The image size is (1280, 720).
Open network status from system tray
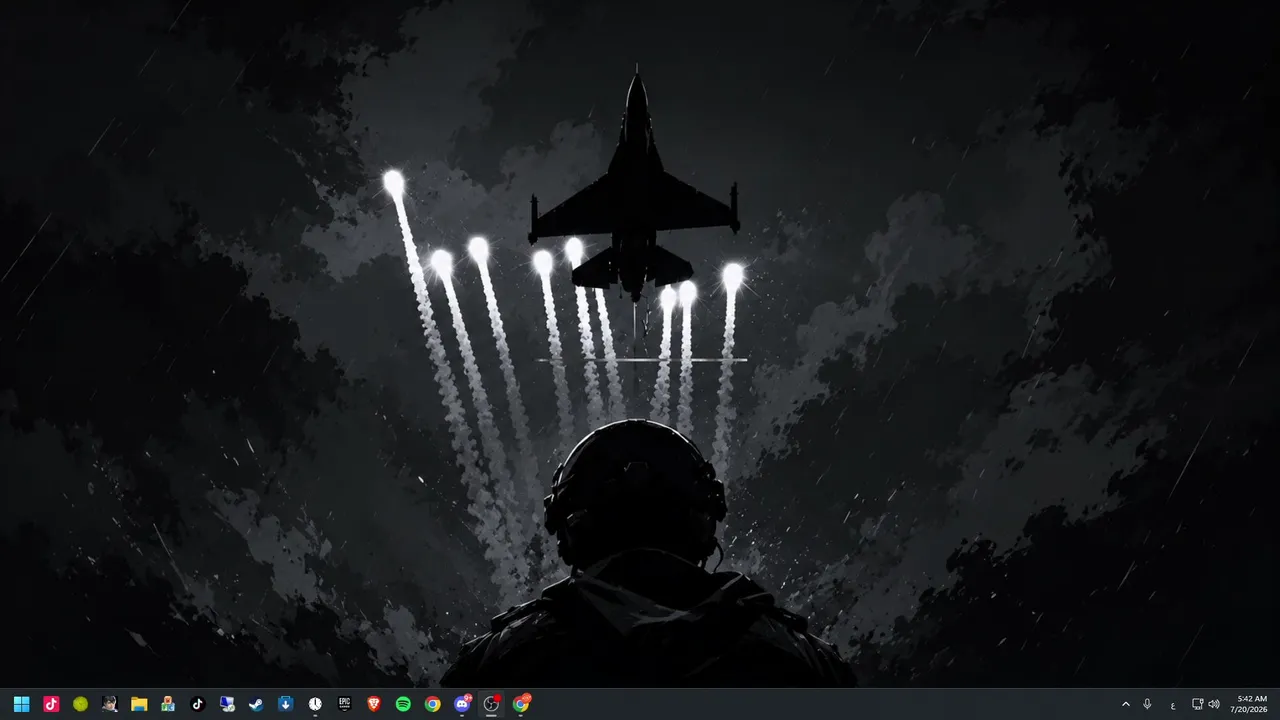1198,704
